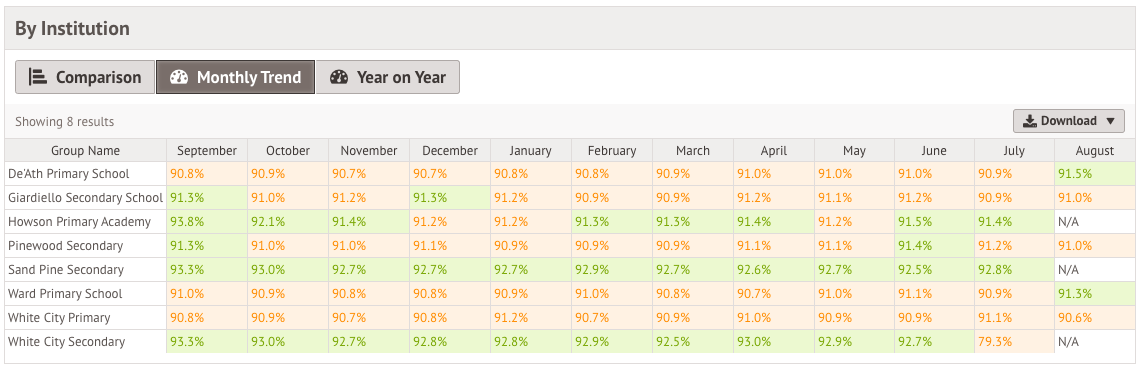
Task: Open the Year on Year view
Action: click(x=388, y=77)
